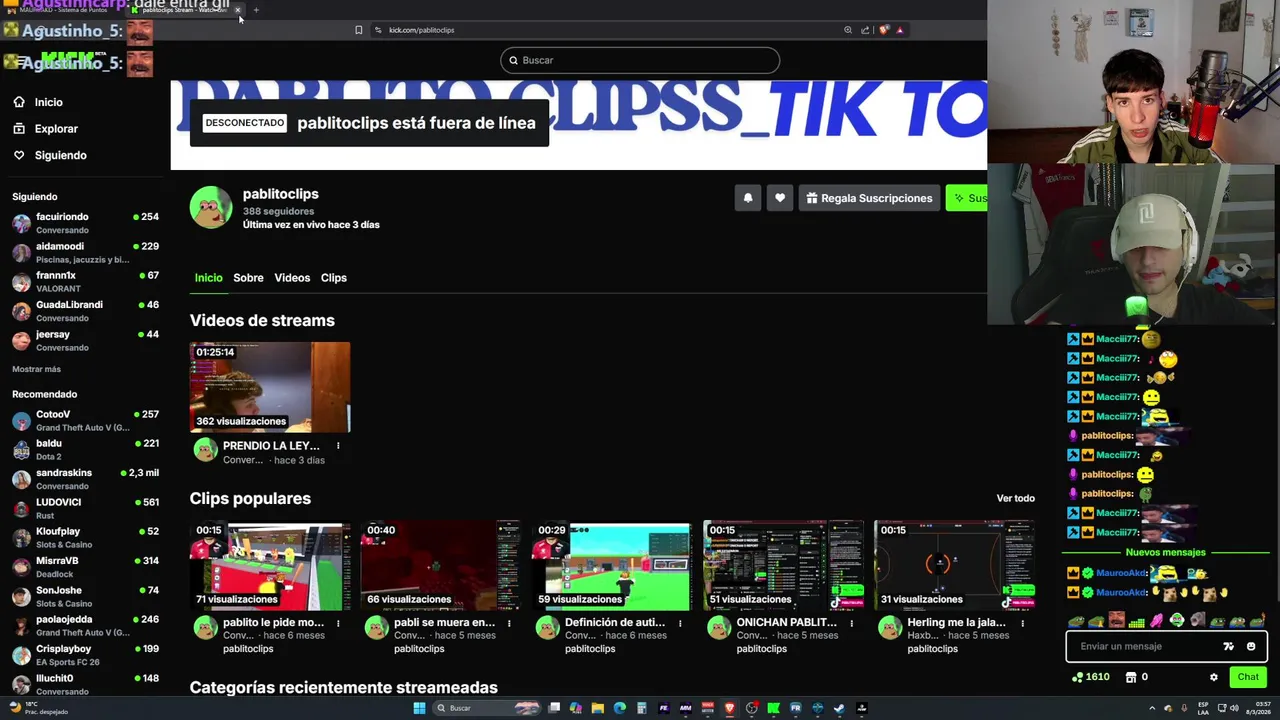Open recommended channel Crisplayboy
1280x720 pixels.
coord(86,654)
